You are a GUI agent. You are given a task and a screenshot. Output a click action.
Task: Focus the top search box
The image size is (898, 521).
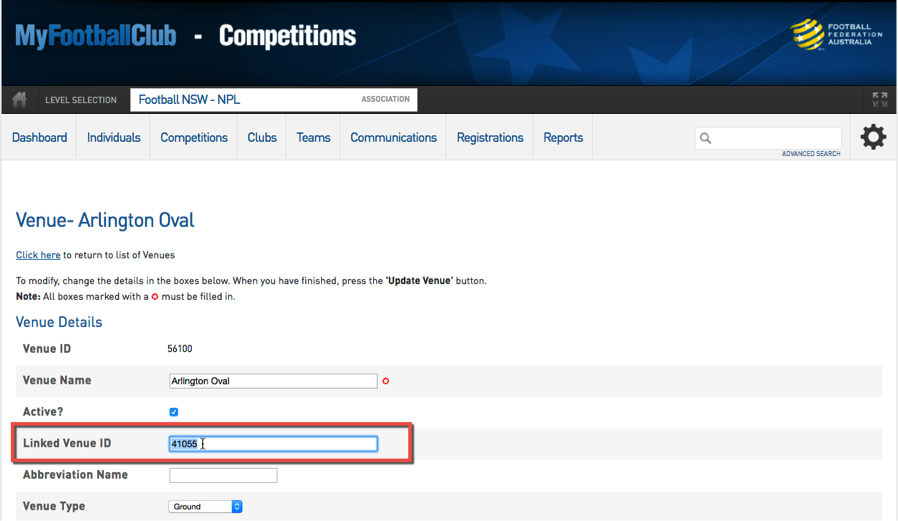(769, 138)
